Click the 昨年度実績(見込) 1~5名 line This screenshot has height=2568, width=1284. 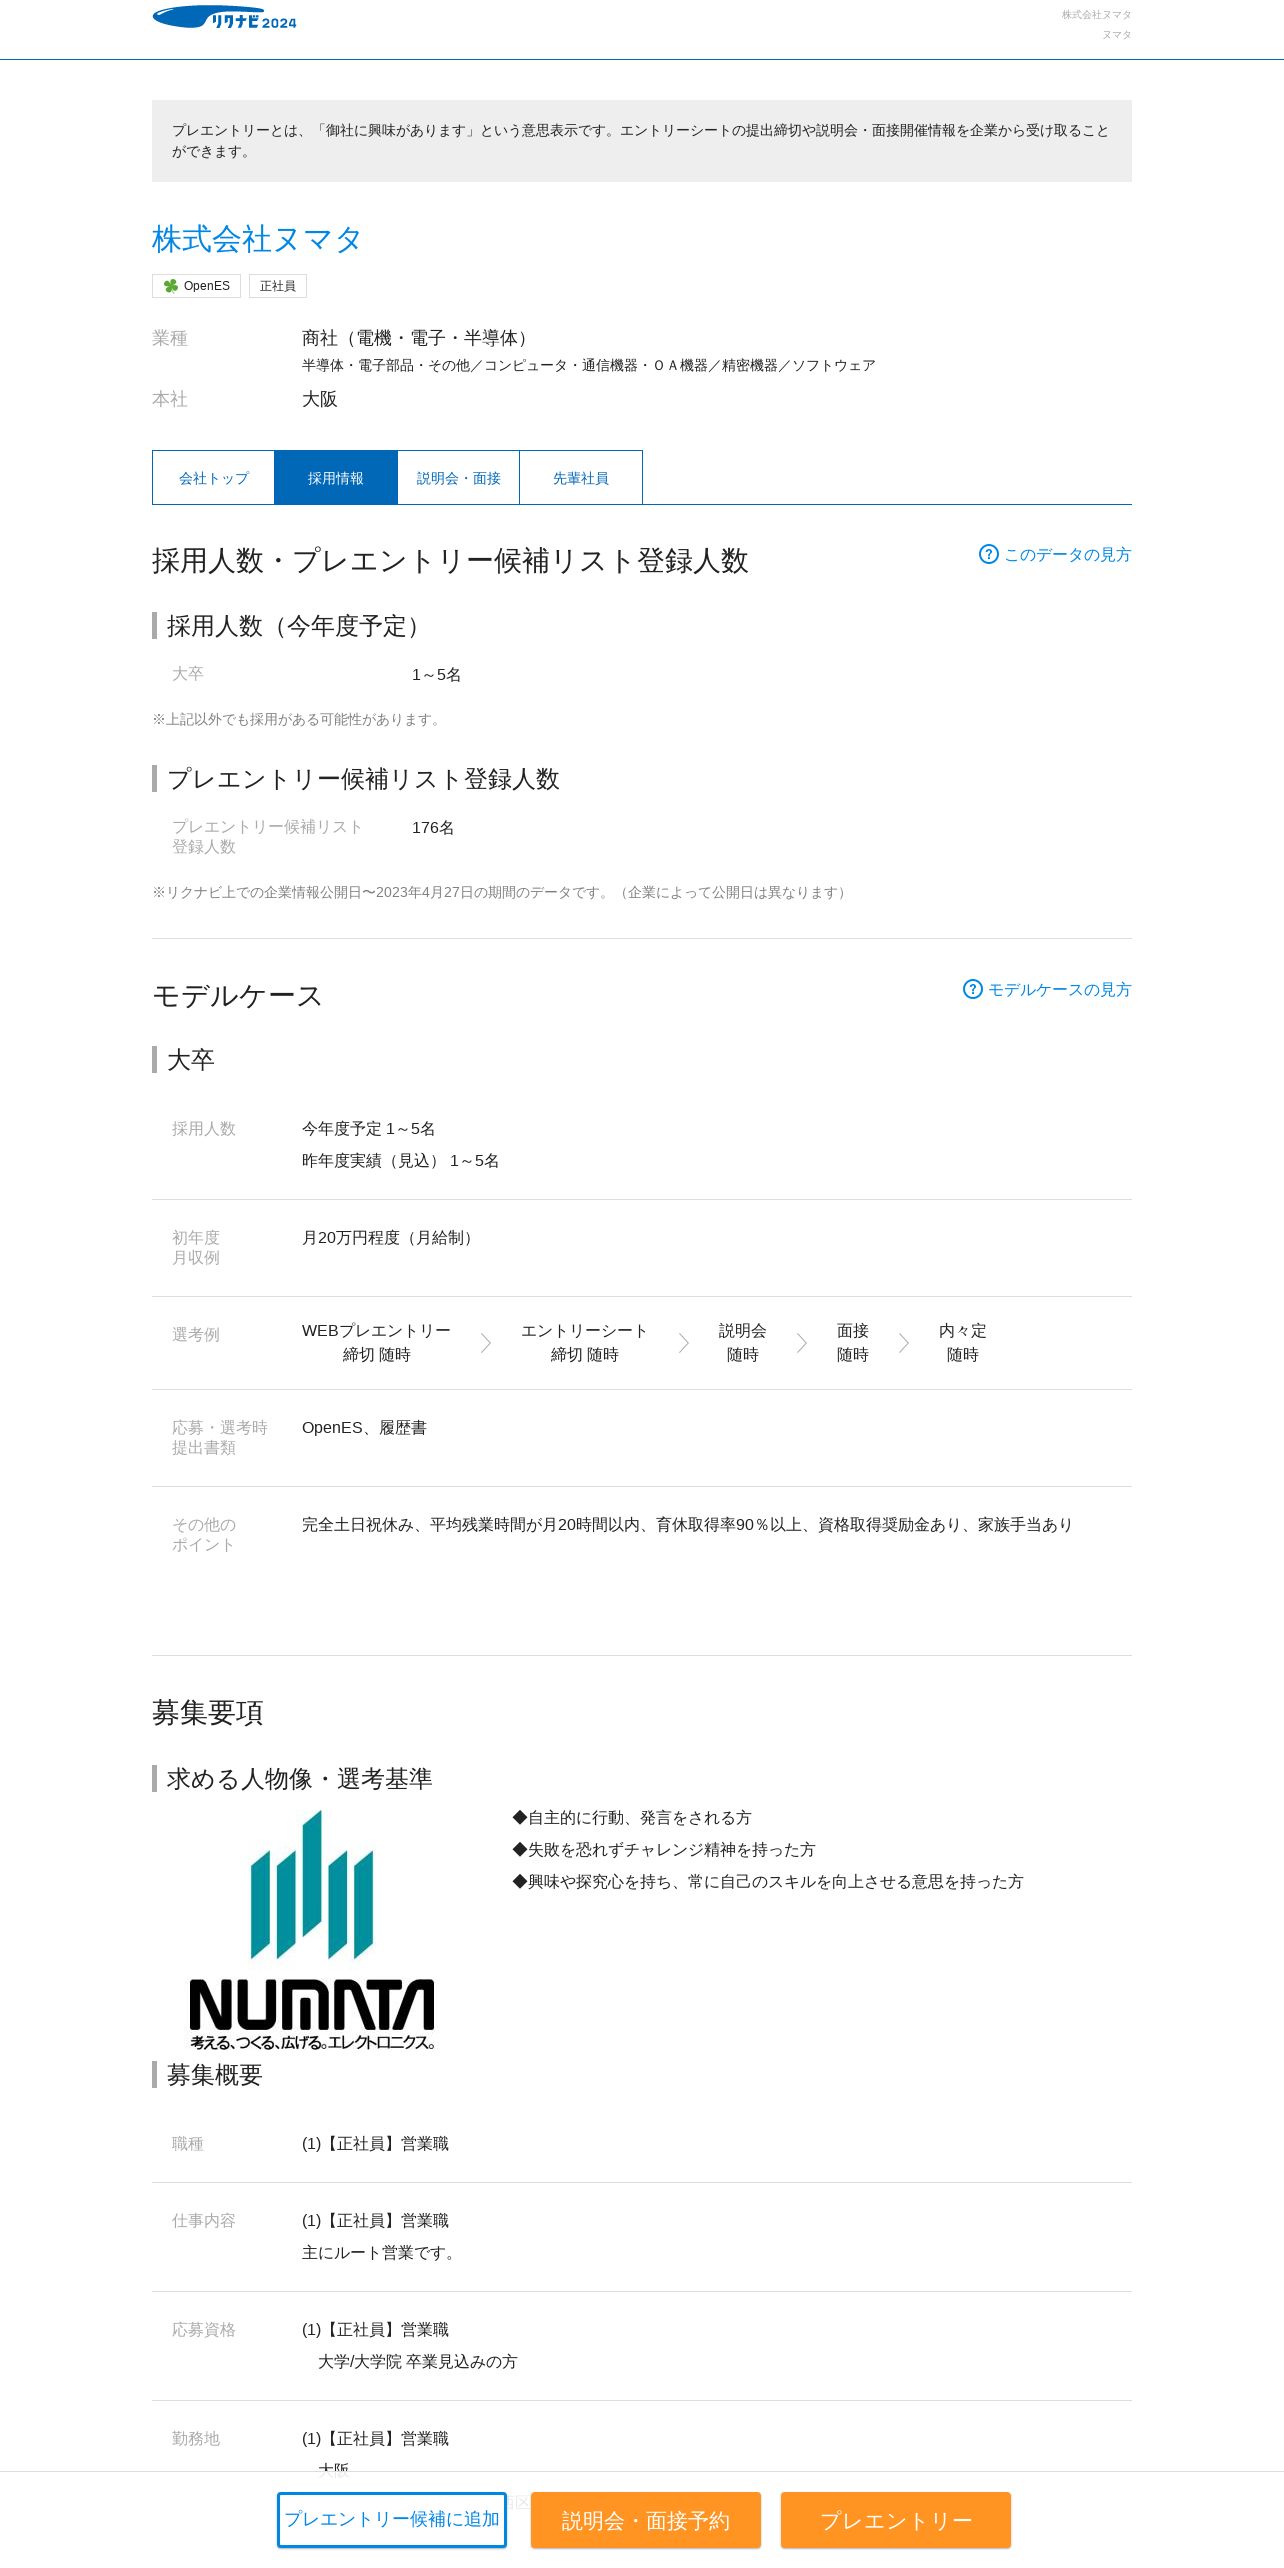(401, 1160)
